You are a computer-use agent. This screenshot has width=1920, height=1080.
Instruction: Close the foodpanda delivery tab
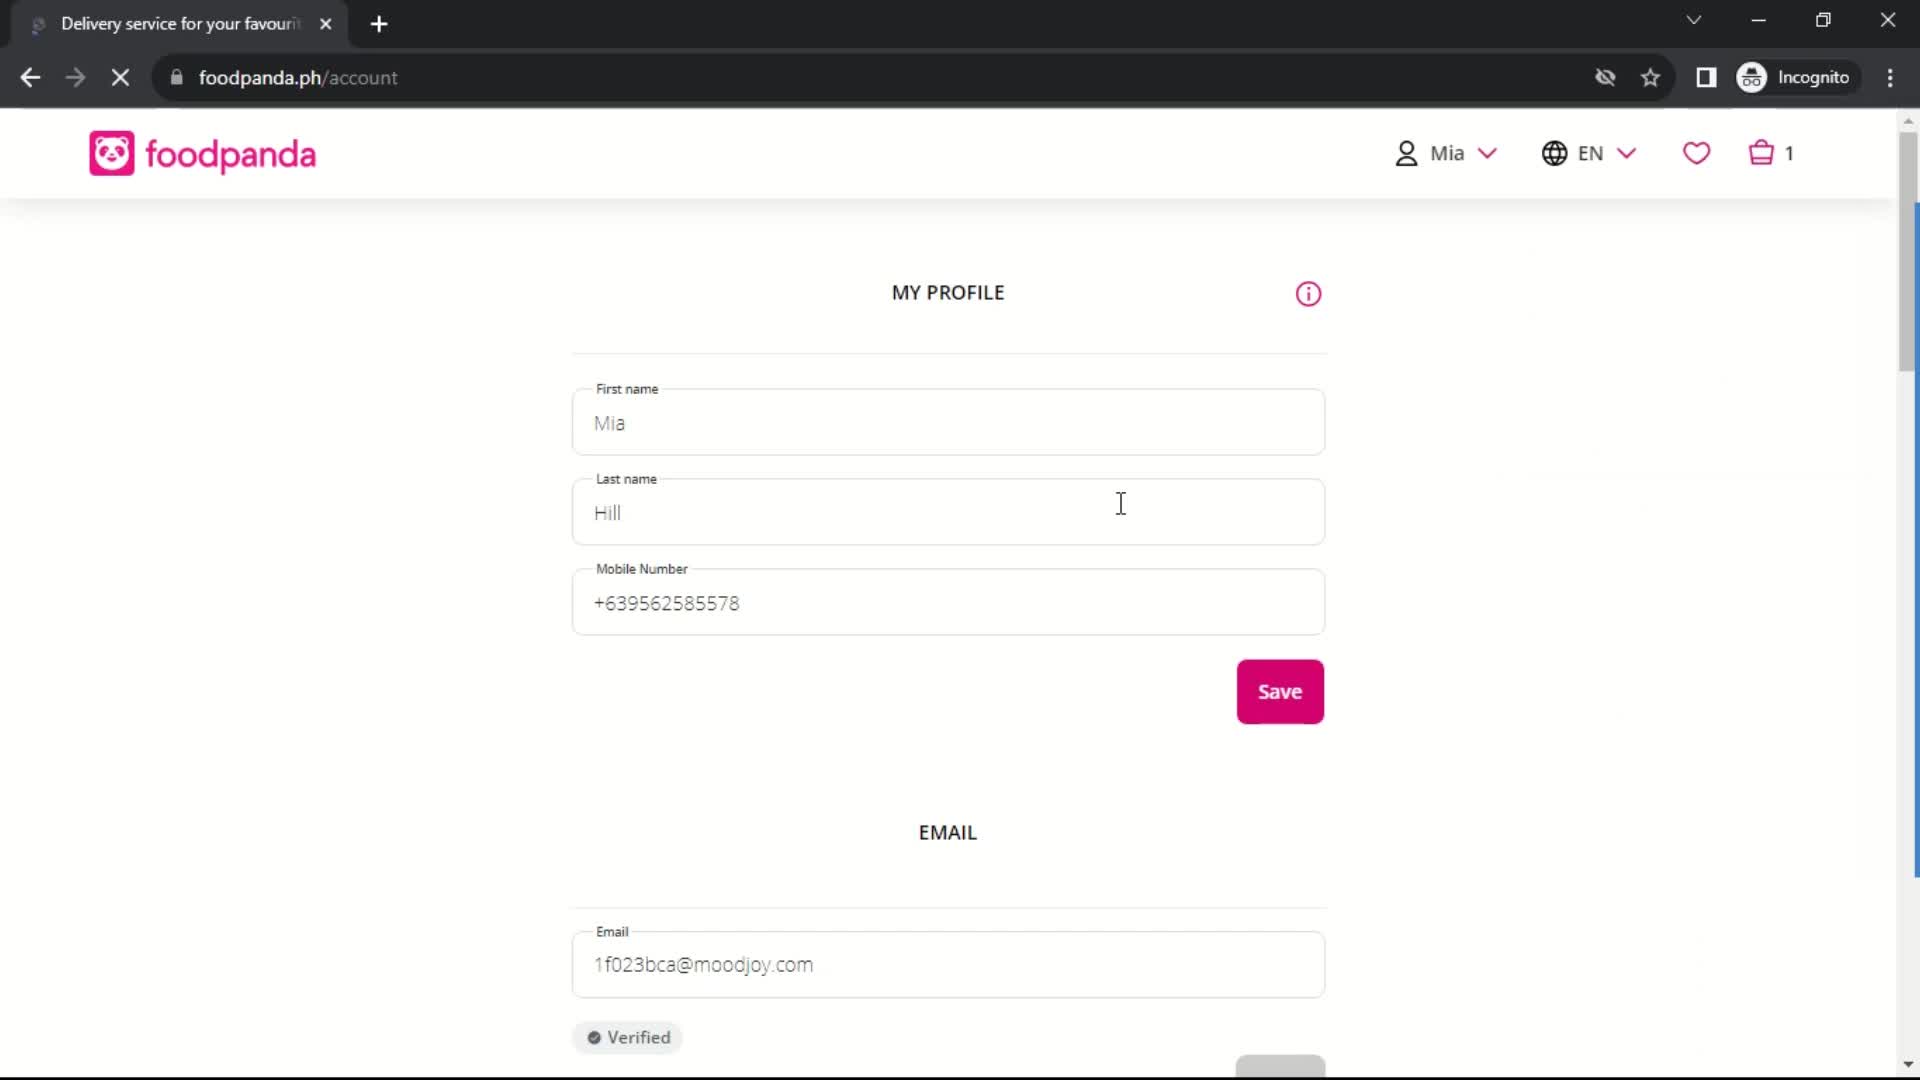pyautogui.click(x=325, y=24)
